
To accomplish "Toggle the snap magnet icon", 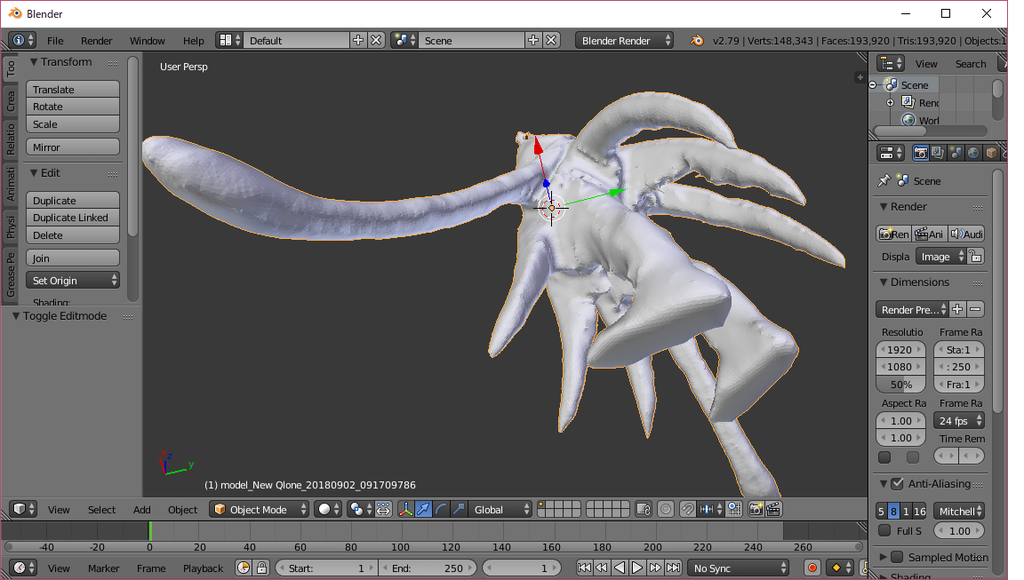I will (688, 509).
